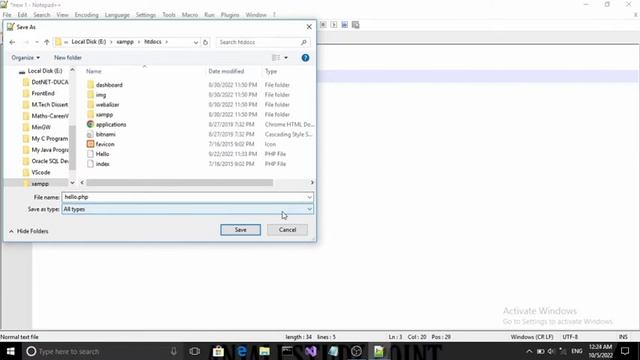Click the horizontal scrollbar of the file list
The width and height of the screenshot is (640, 360).
(x=180, y=182)
